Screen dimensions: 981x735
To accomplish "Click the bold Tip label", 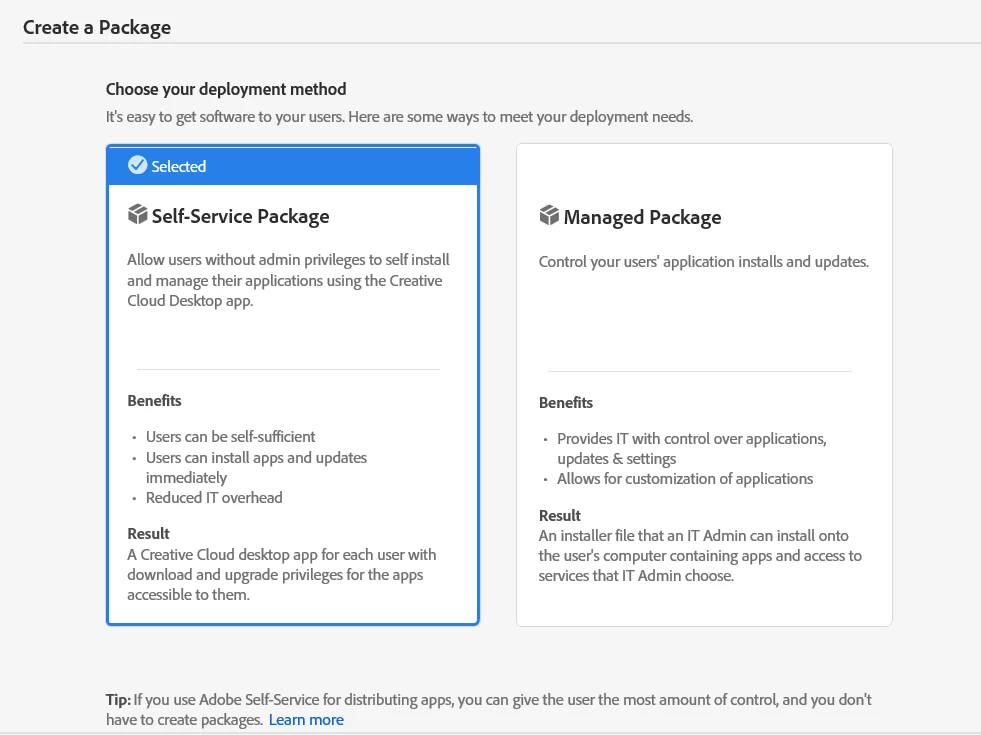I will coord(118,700).
